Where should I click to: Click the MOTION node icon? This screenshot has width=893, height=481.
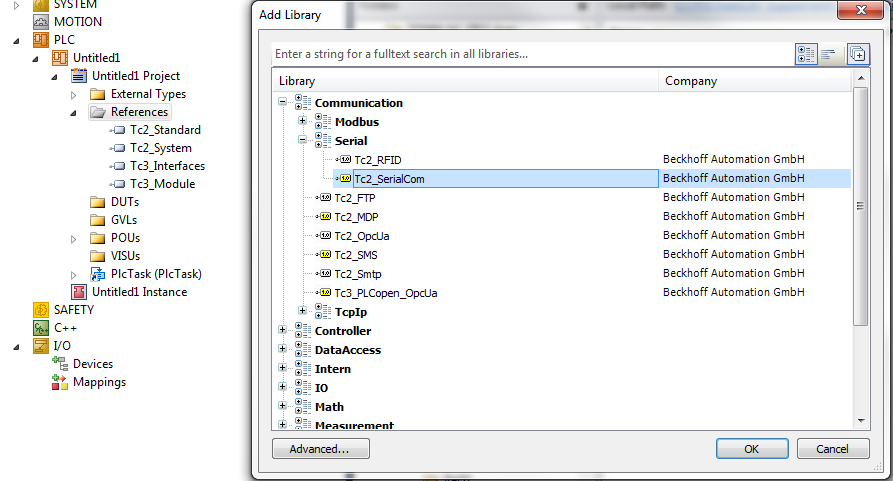(41, 22)
